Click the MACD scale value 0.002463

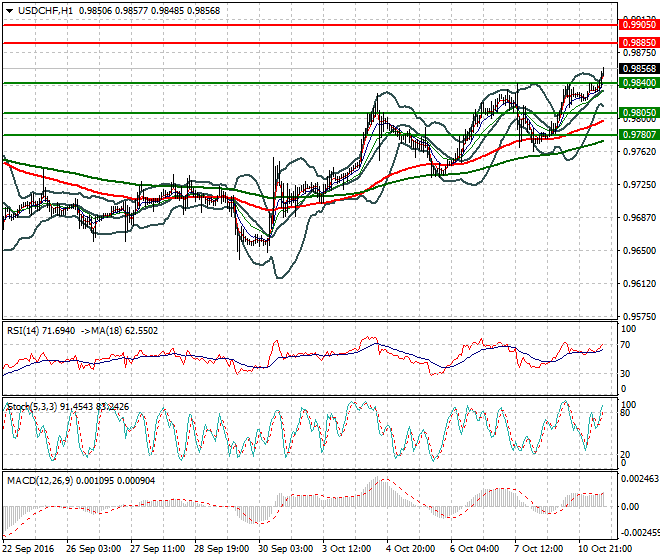[640, 479]
